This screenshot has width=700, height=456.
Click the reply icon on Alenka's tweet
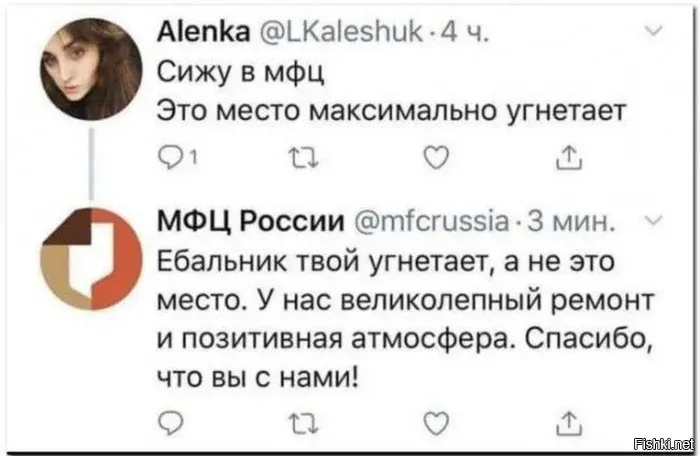(168, 155)
